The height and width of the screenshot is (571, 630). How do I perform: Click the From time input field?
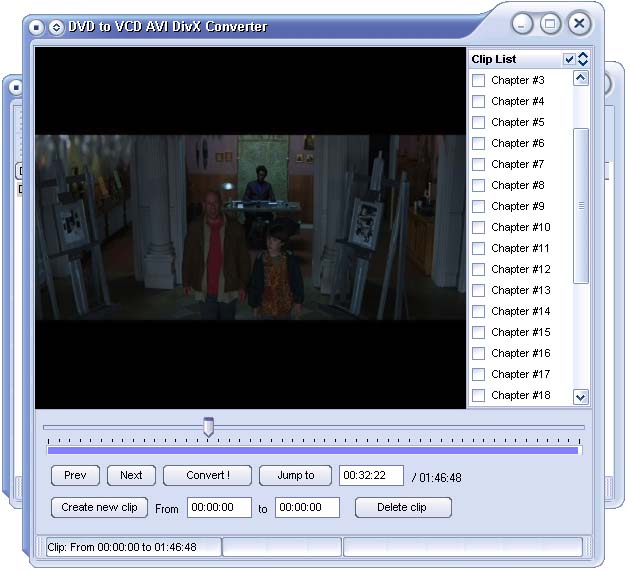(x=219, y=508)
